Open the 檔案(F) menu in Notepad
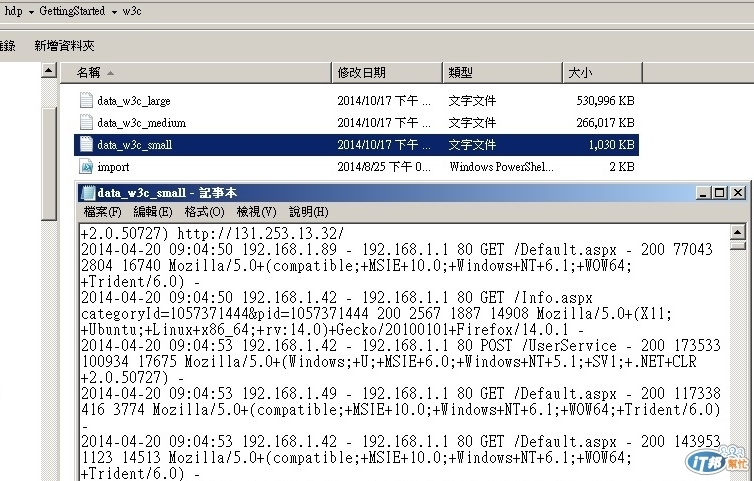Image resolution: width=754 pixels, height=481 pixels. (x=102, y=212)
